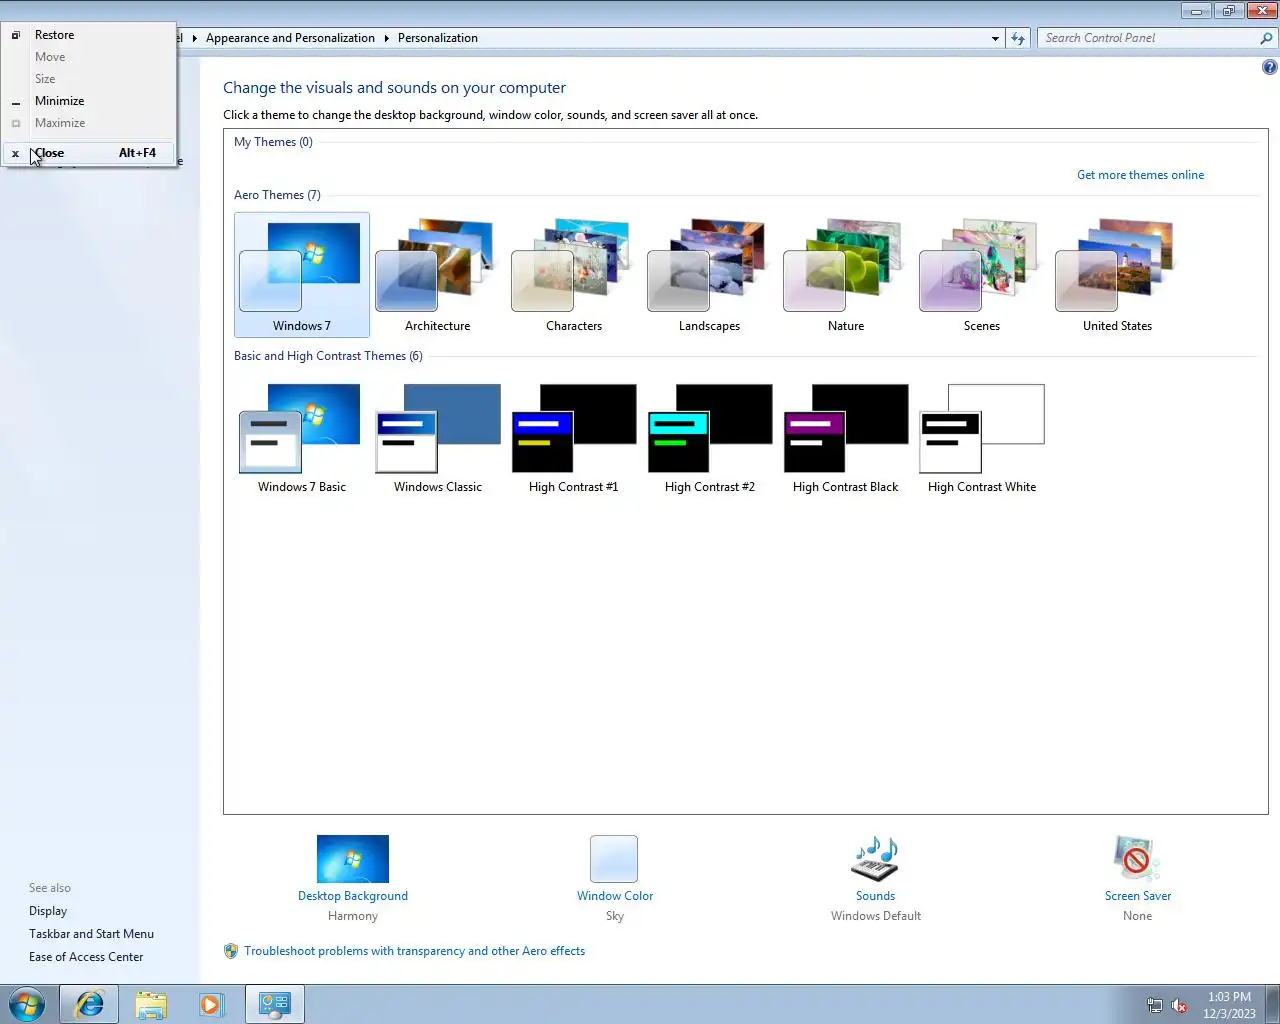This screenshot has width=1280, height=1024.
Task: Click the network tray icon
Action: point(1154,1005)
